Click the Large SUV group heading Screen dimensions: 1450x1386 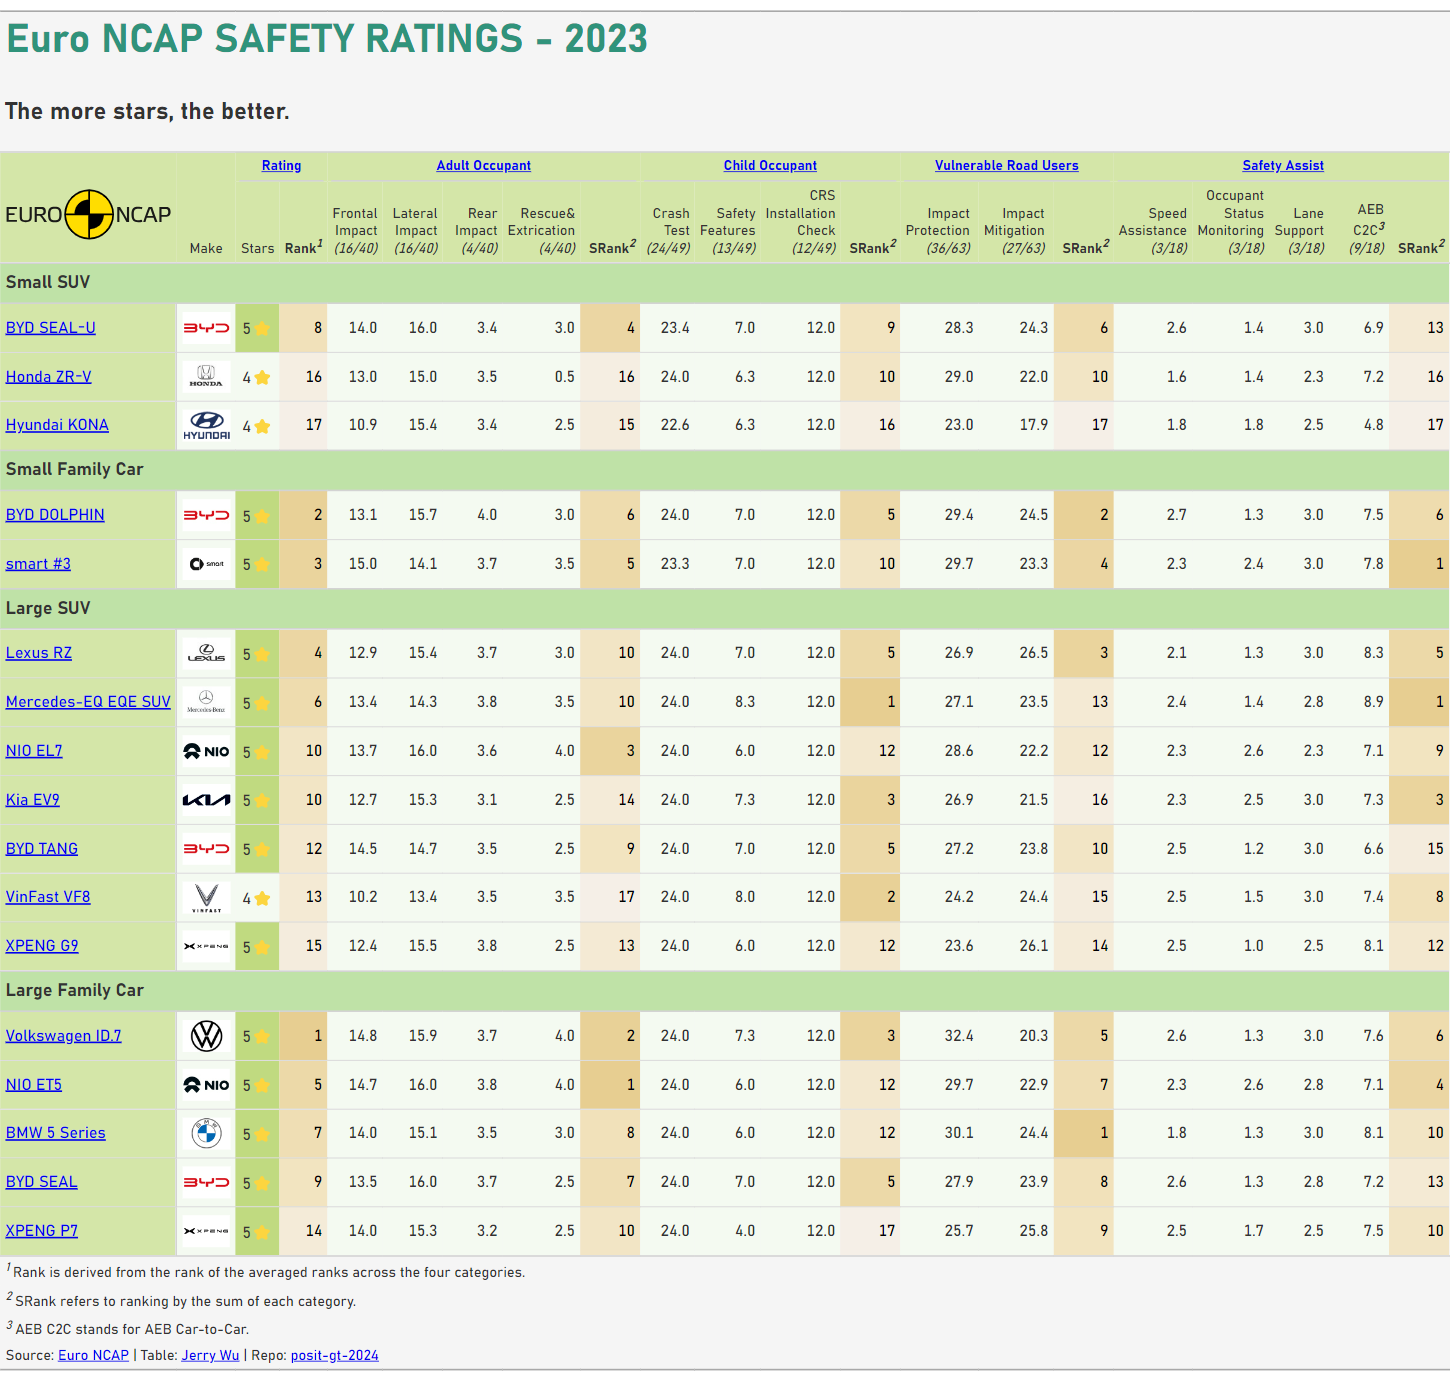tap(48, 608)
